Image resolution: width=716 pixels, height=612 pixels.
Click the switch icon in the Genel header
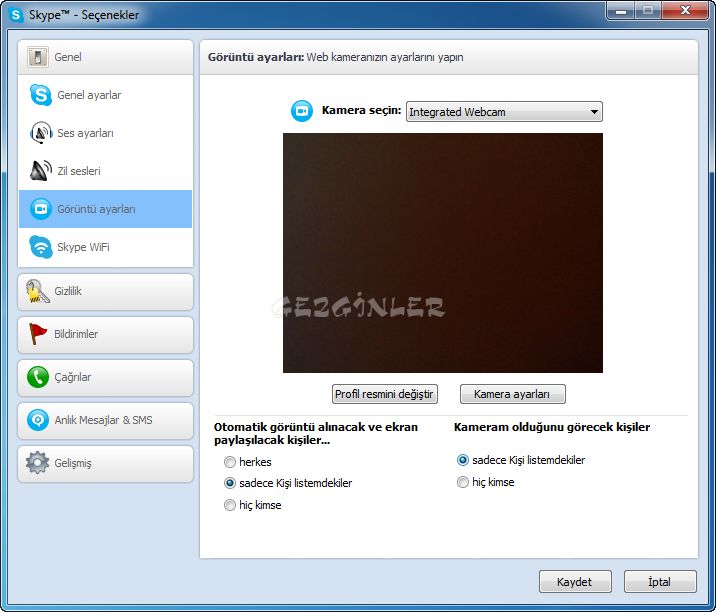[37, 57]
